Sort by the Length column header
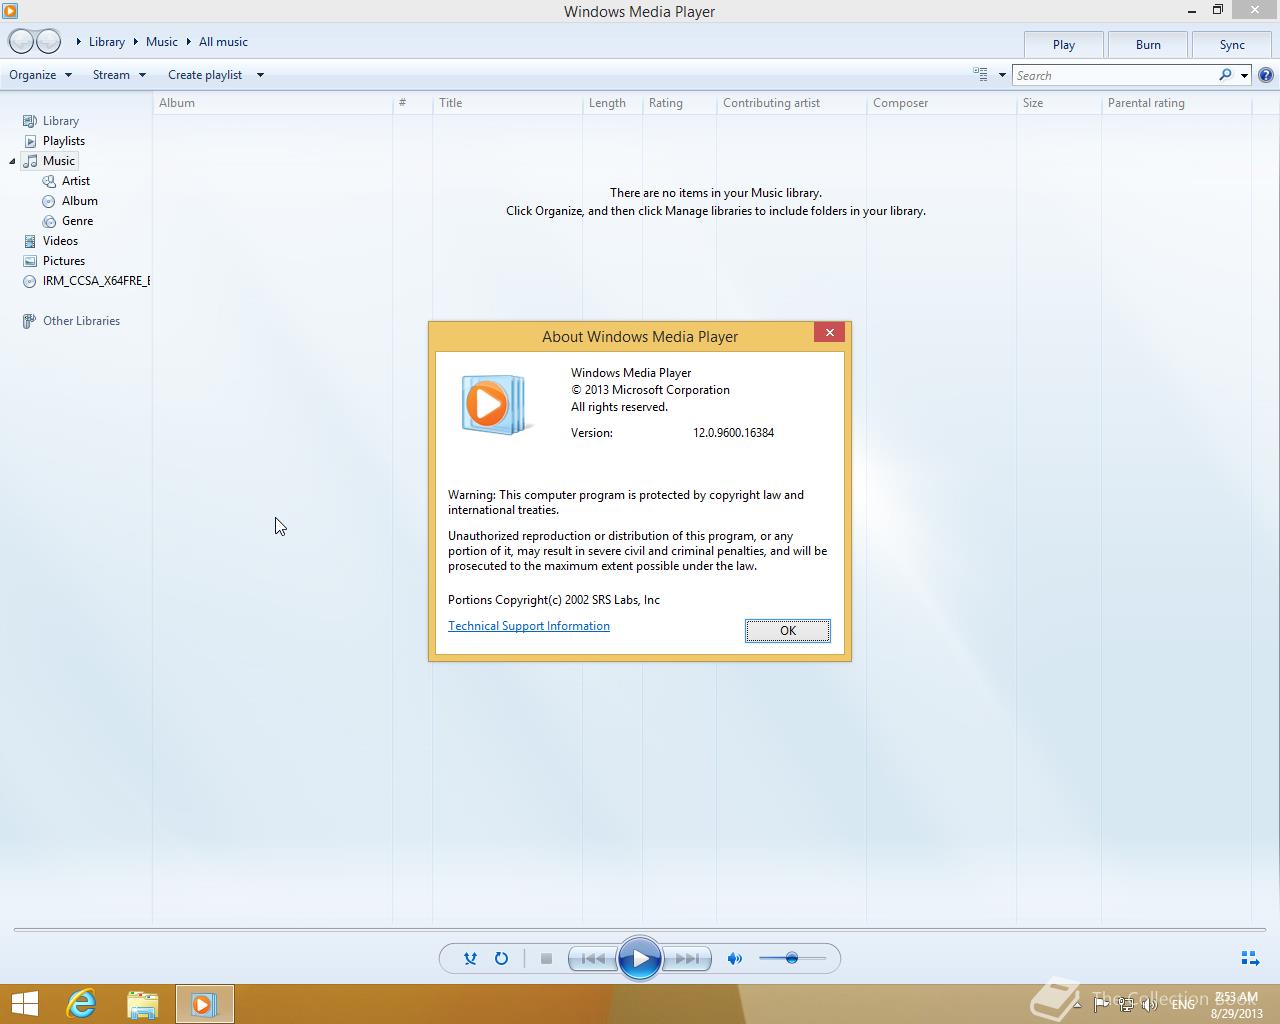Image resolution: width=1280 pixels, height=1024 pixels. [x=612, y=103]
